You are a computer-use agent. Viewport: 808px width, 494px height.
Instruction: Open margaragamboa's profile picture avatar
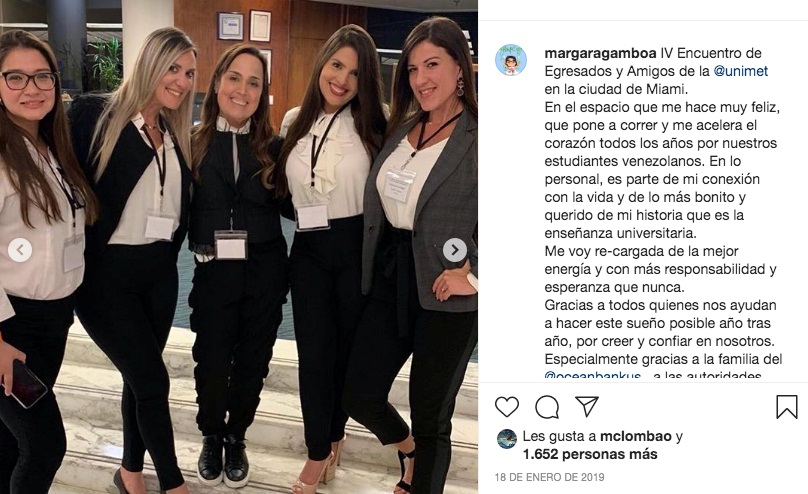click(511, 60)
